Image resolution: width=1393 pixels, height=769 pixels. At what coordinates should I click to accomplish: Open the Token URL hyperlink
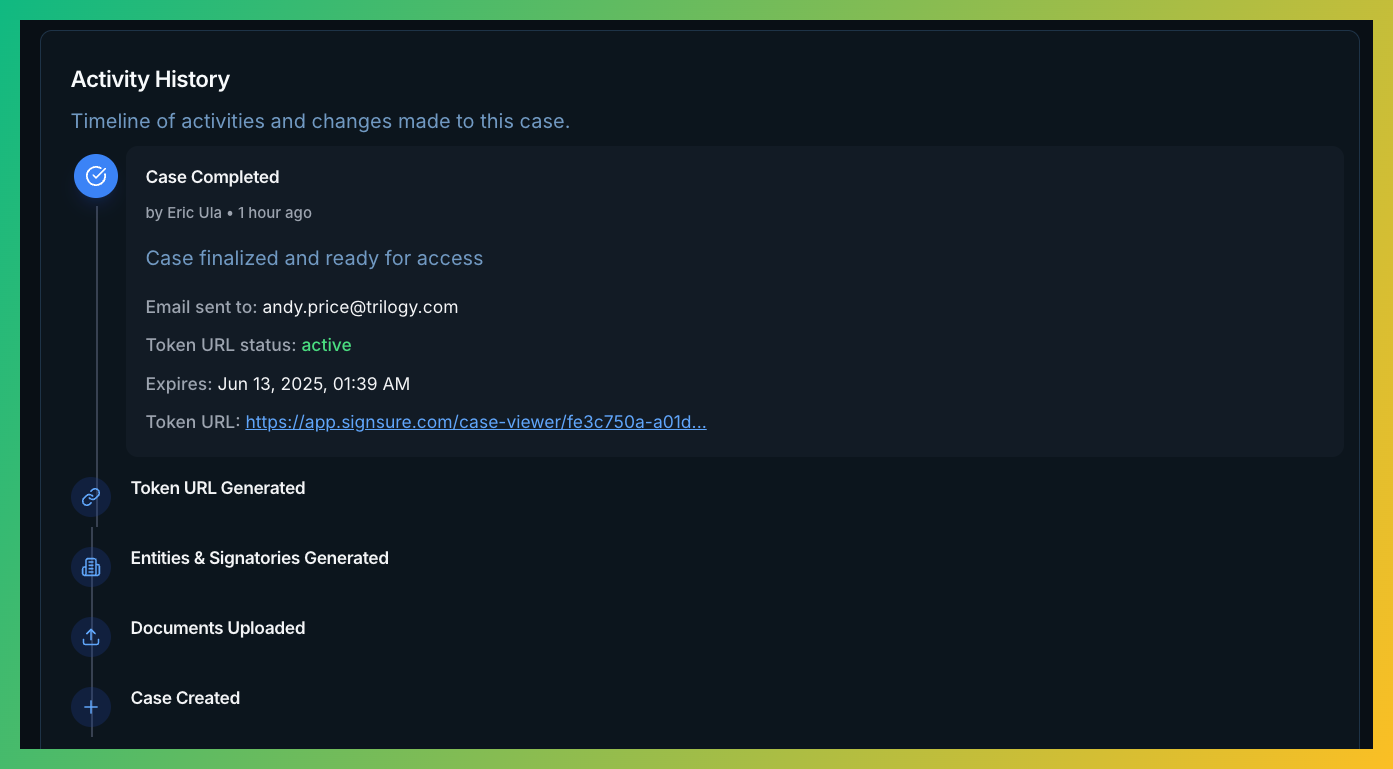click(476, 421)
